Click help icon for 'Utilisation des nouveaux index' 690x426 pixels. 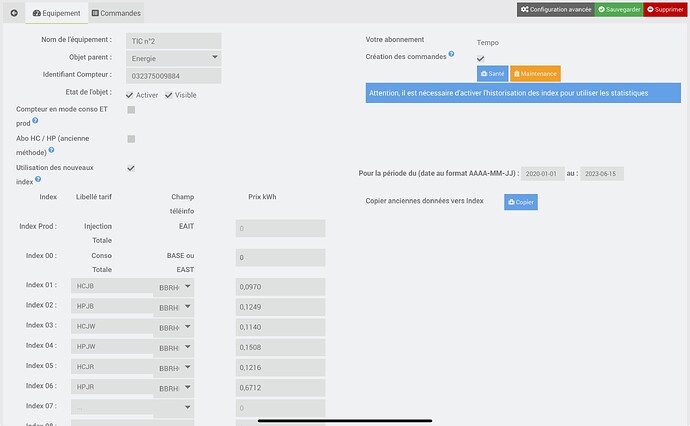36,180
